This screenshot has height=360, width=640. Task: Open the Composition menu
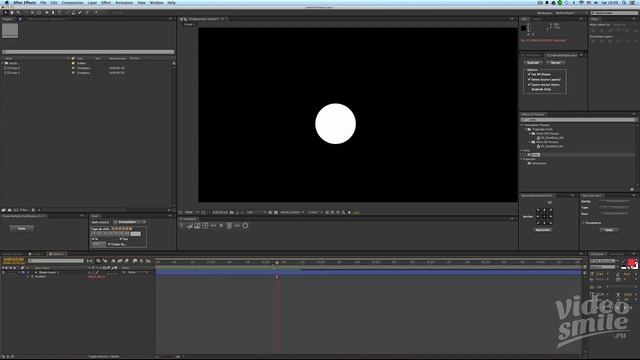tap(72, 2)
